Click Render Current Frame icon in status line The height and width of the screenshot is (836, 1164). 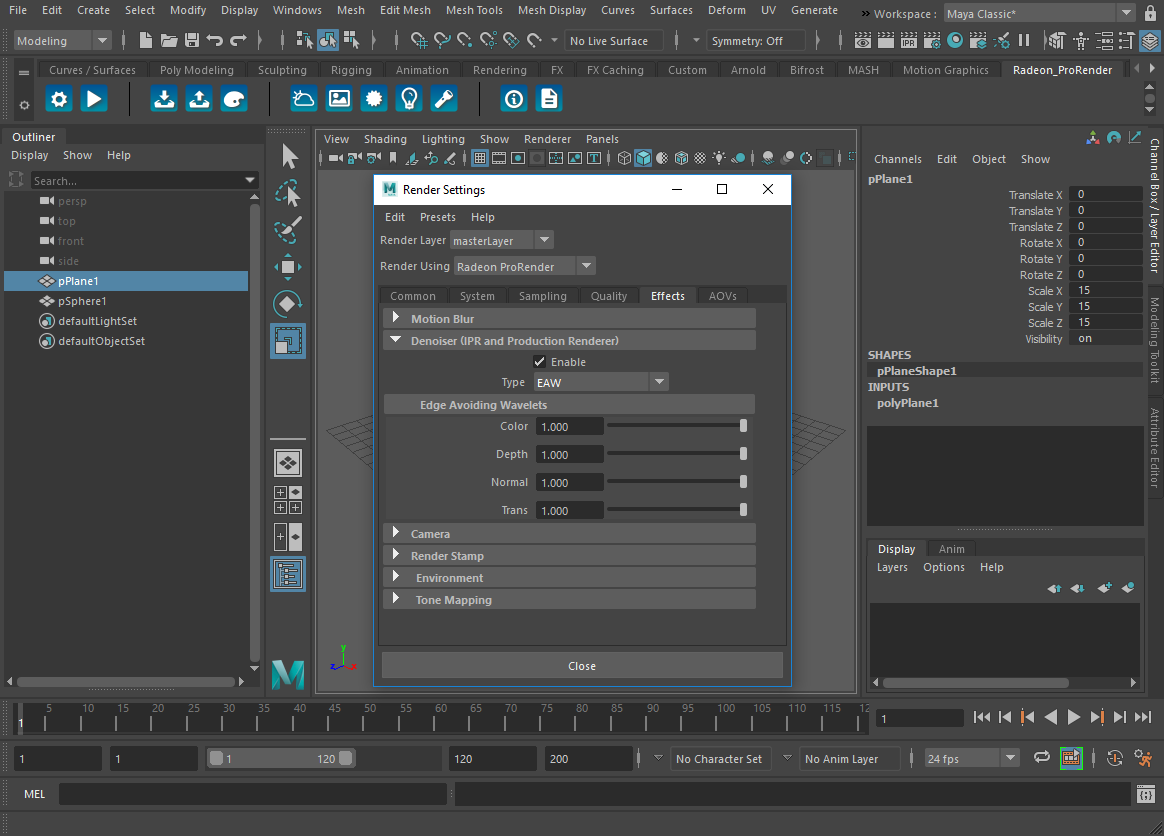coord(886,41)
